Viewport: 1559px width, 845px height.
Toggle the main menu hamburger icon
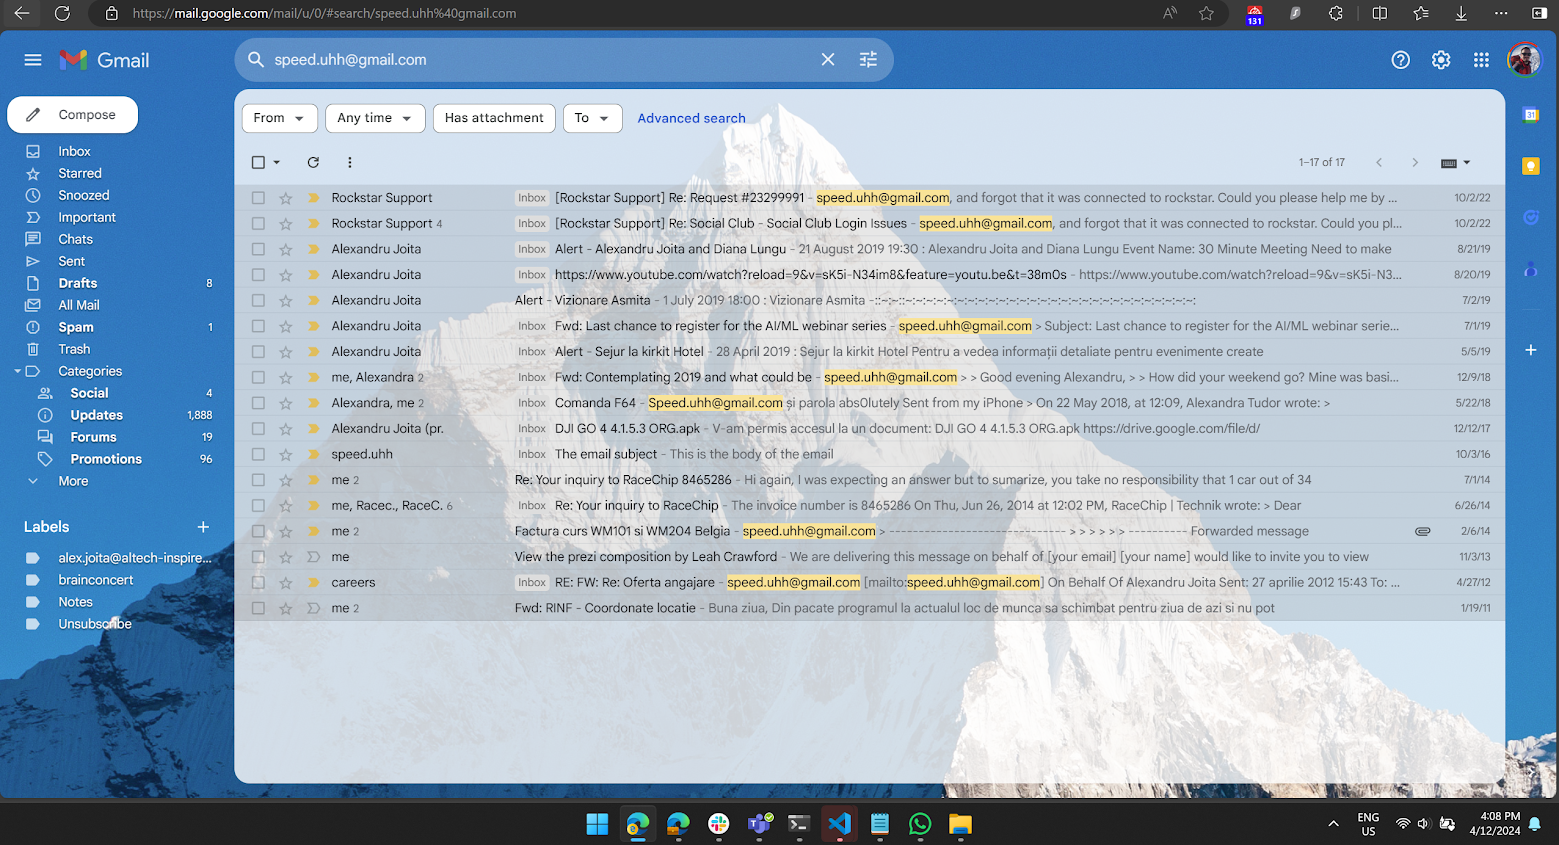click(33, 60)
